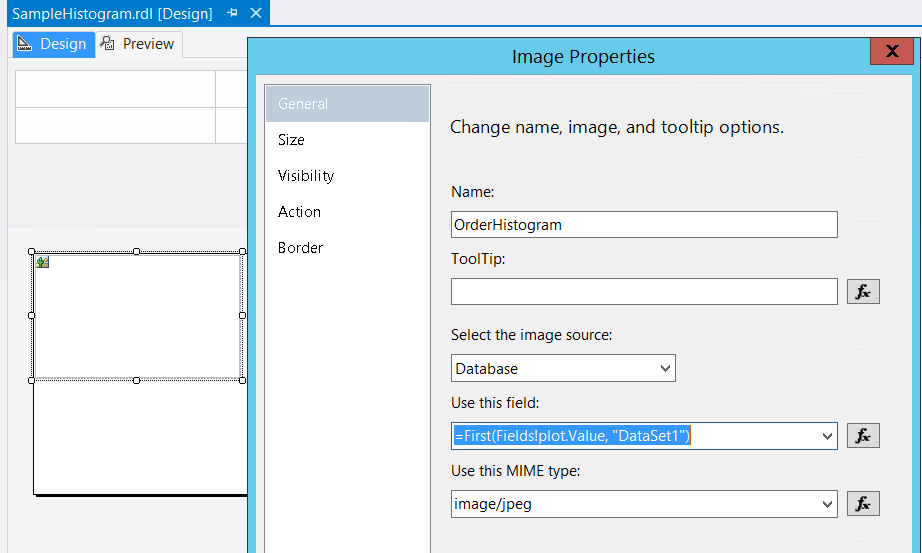The image size is (922, 553).
Task: Click the bottom-right resize handle of image
Action: (242, 381)
